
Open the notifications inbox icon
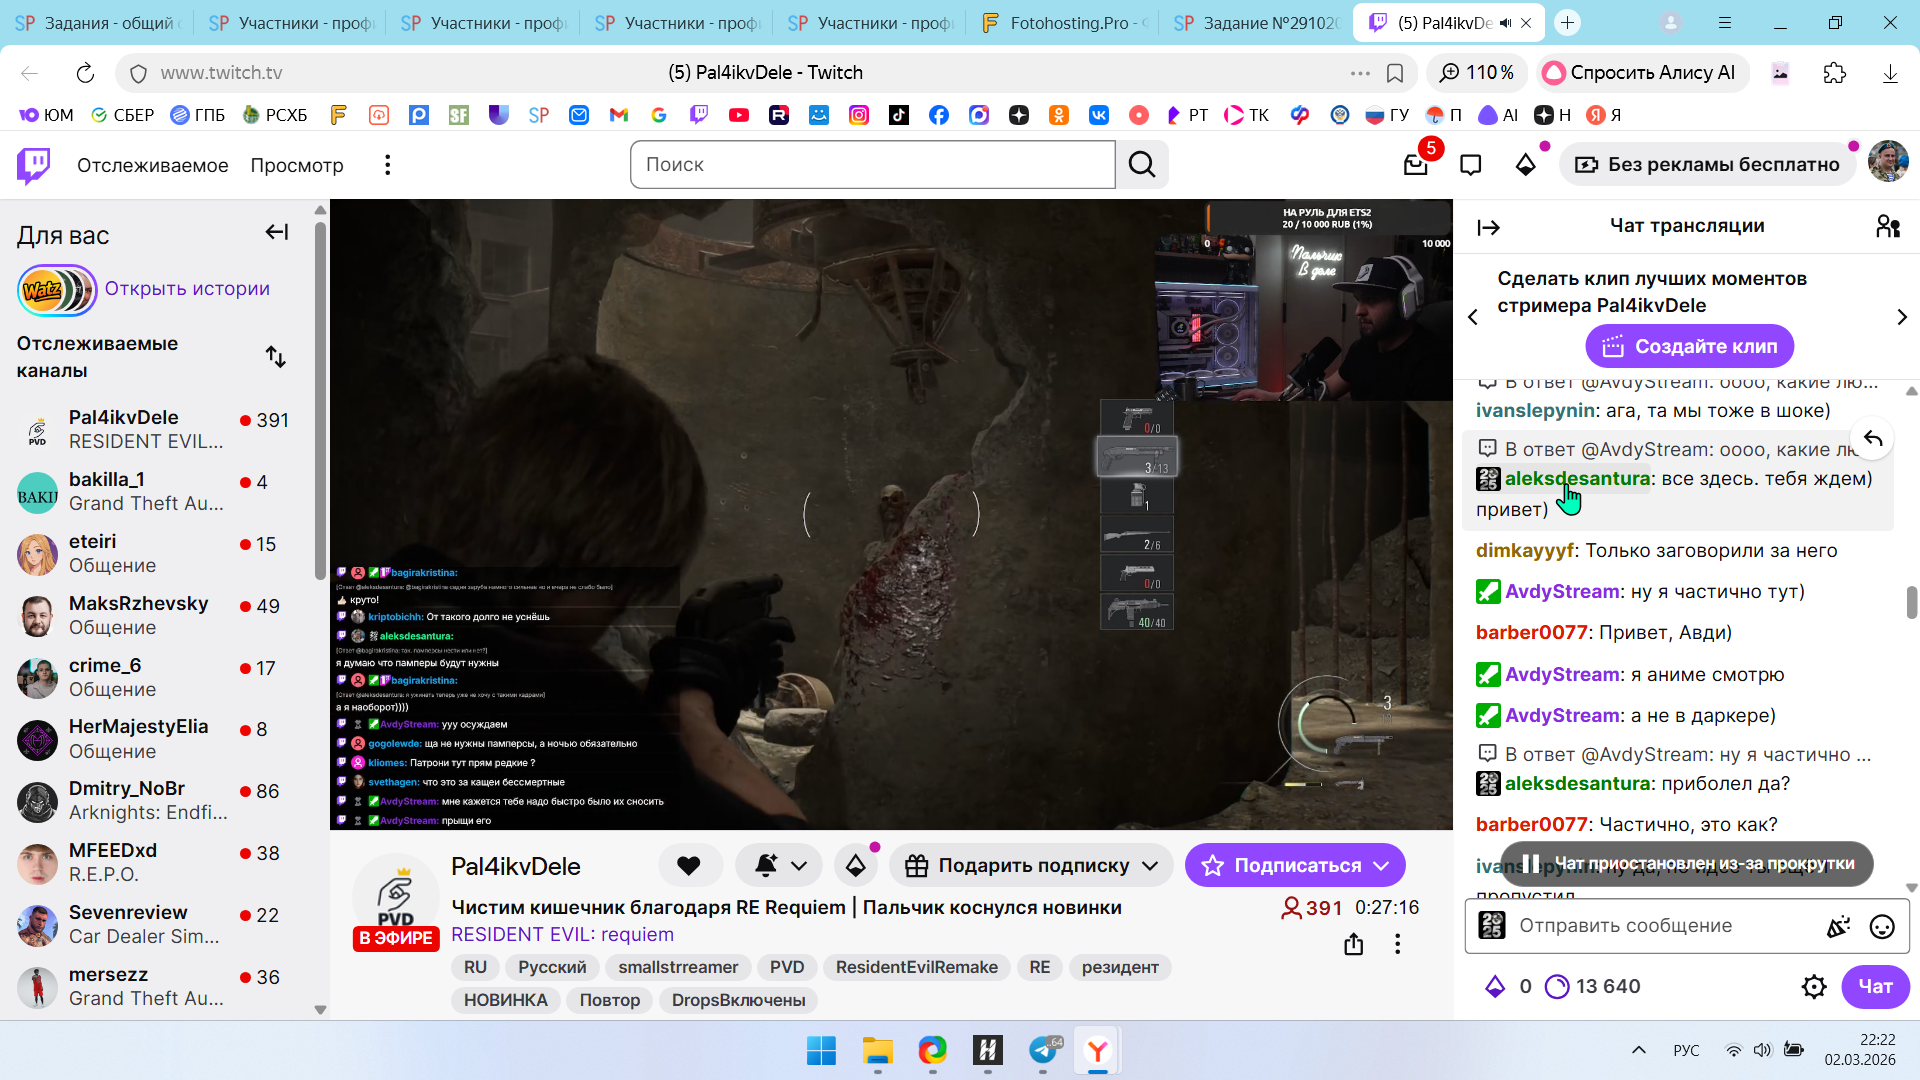[1415, 165]
